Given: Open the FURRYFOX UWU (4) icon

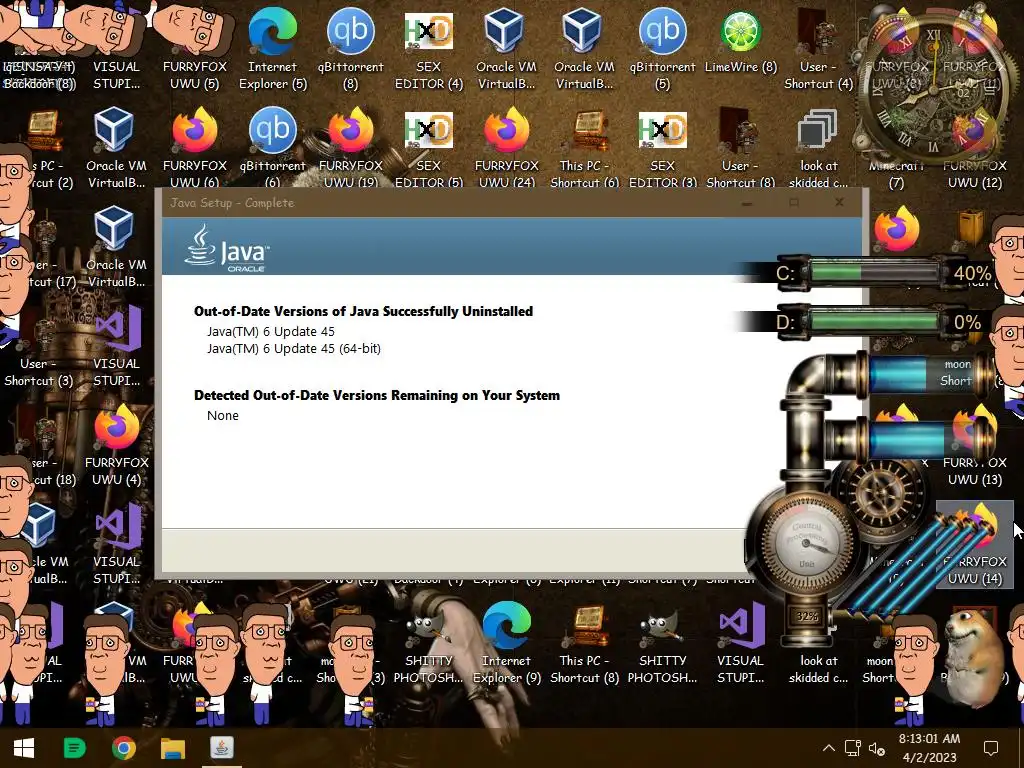Looking at the screenshot, I should point(116,445).
